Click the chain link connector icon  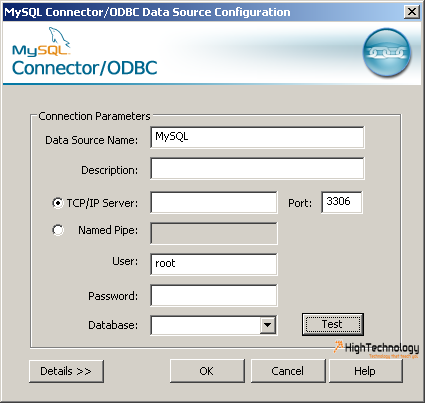(x=387, y=53)
